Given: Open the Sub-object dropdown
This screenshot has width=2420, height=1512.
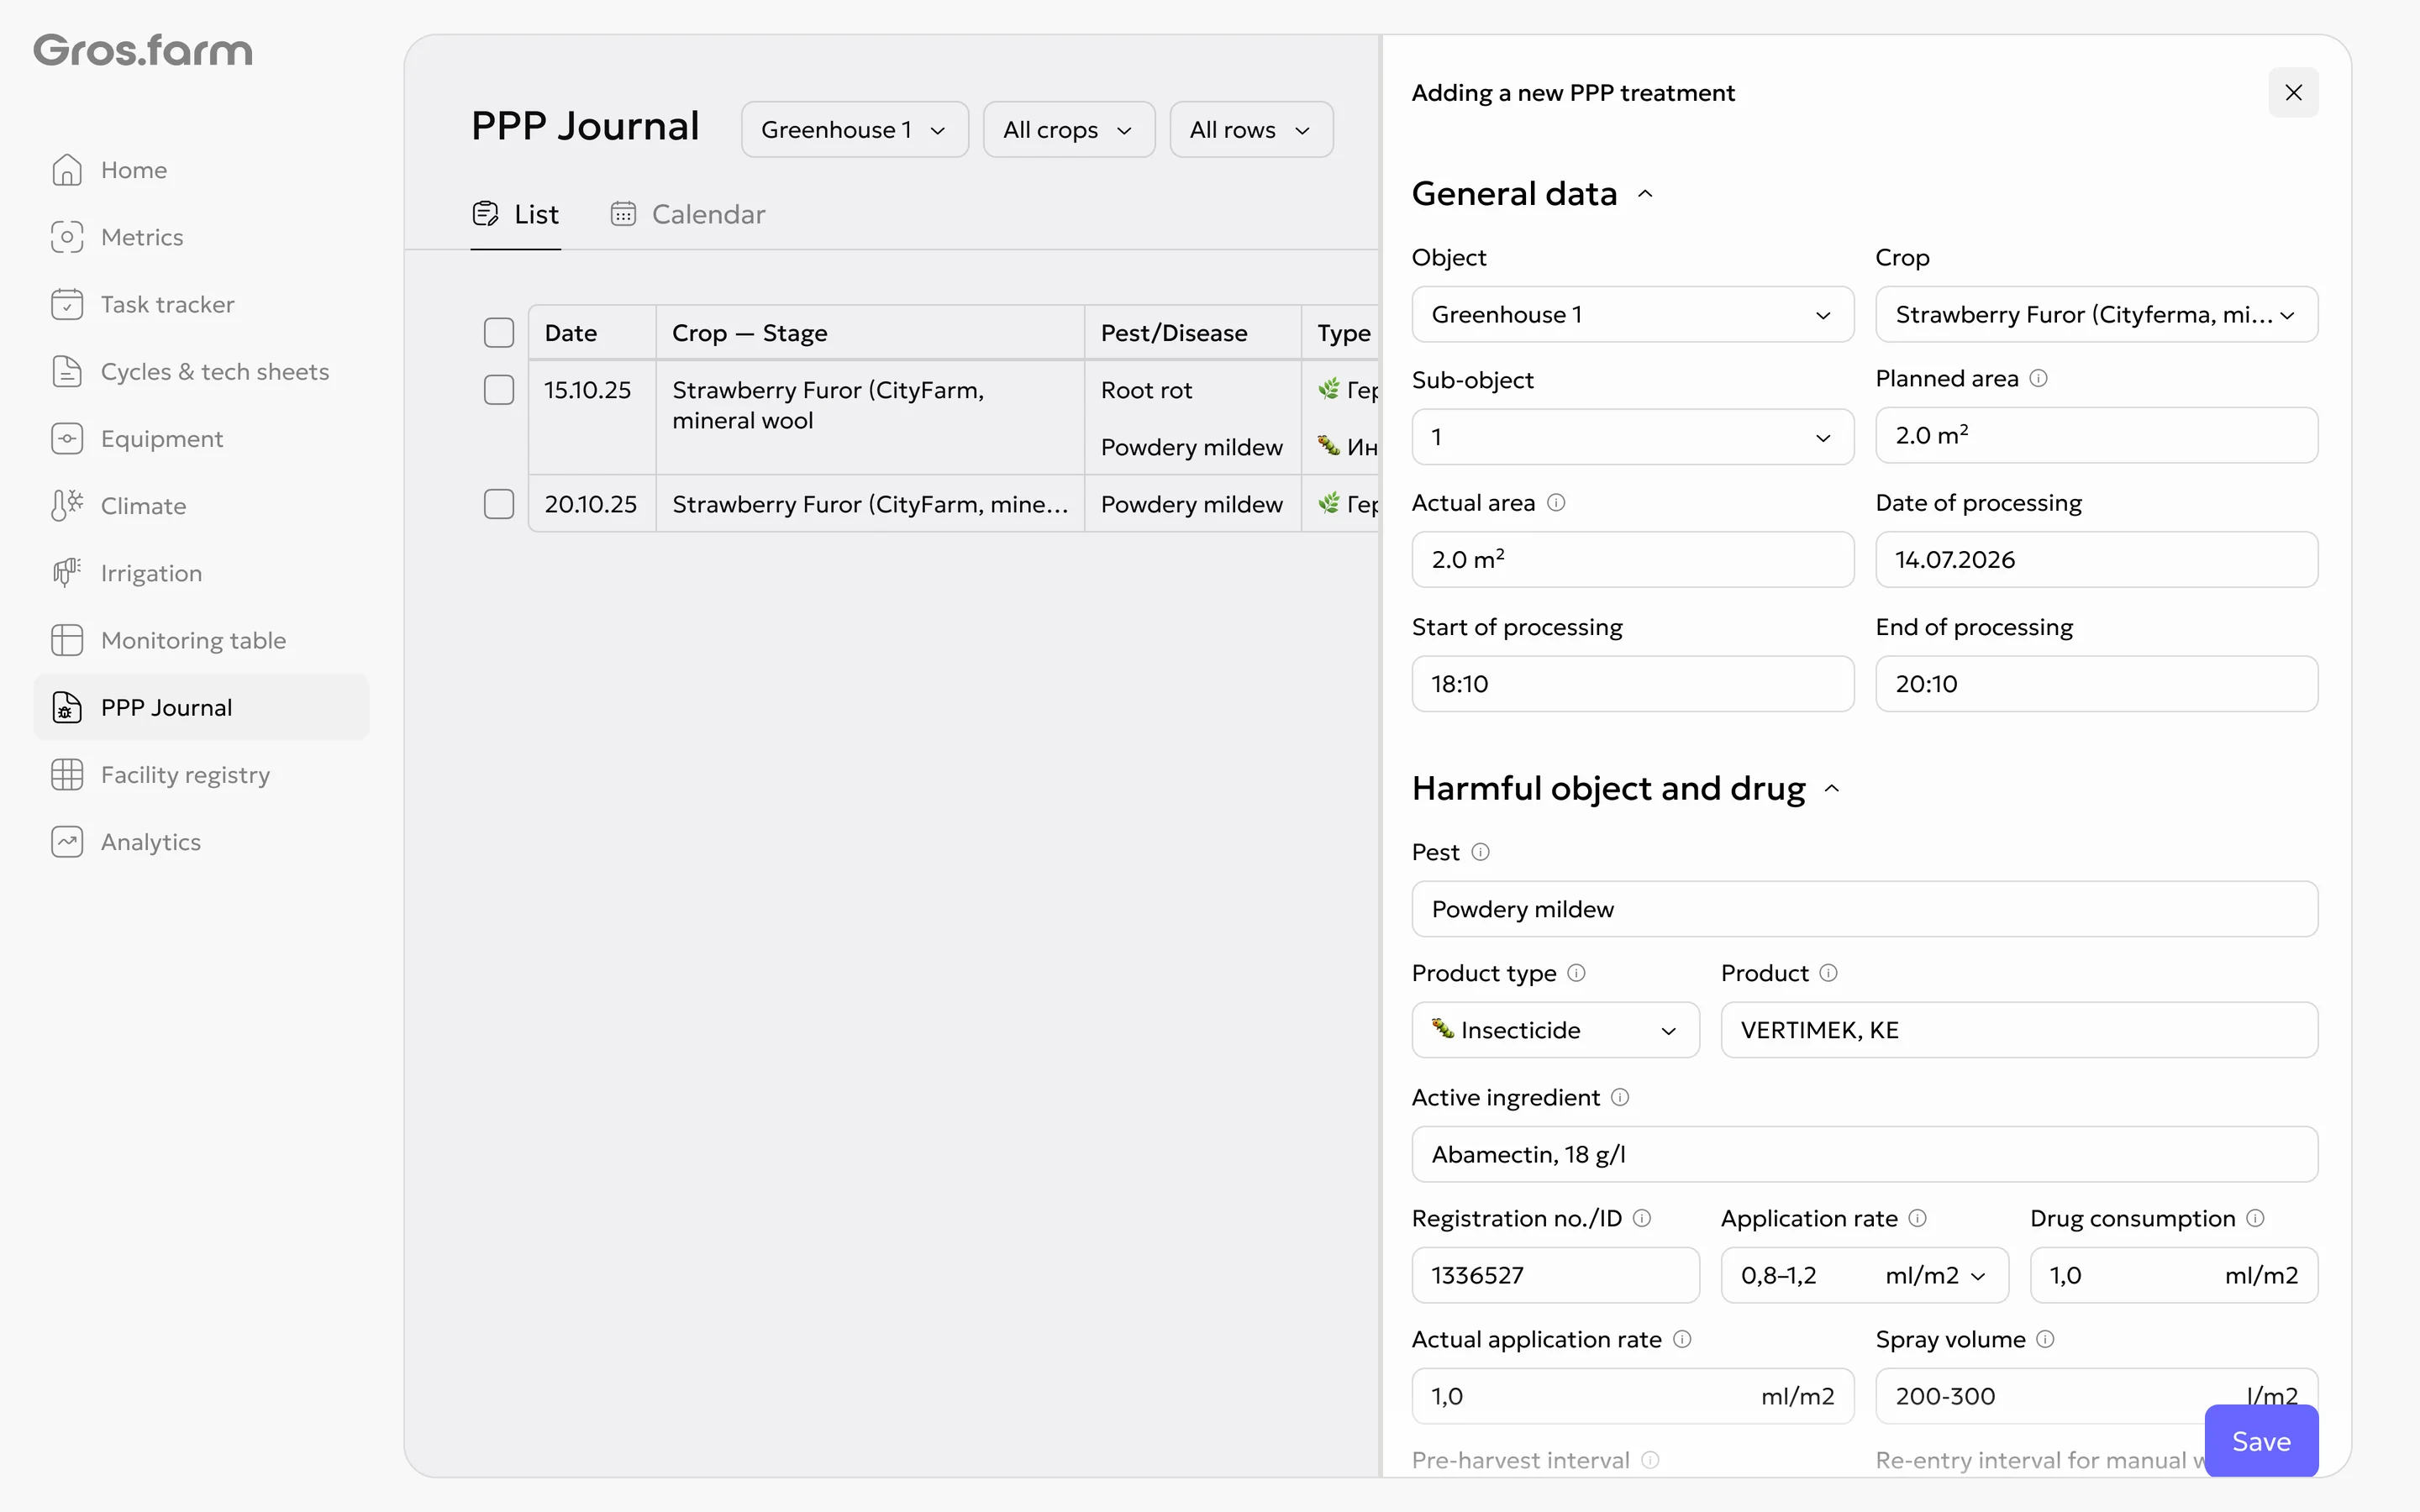Looking at the screenshot, I should pos(1633,436).
